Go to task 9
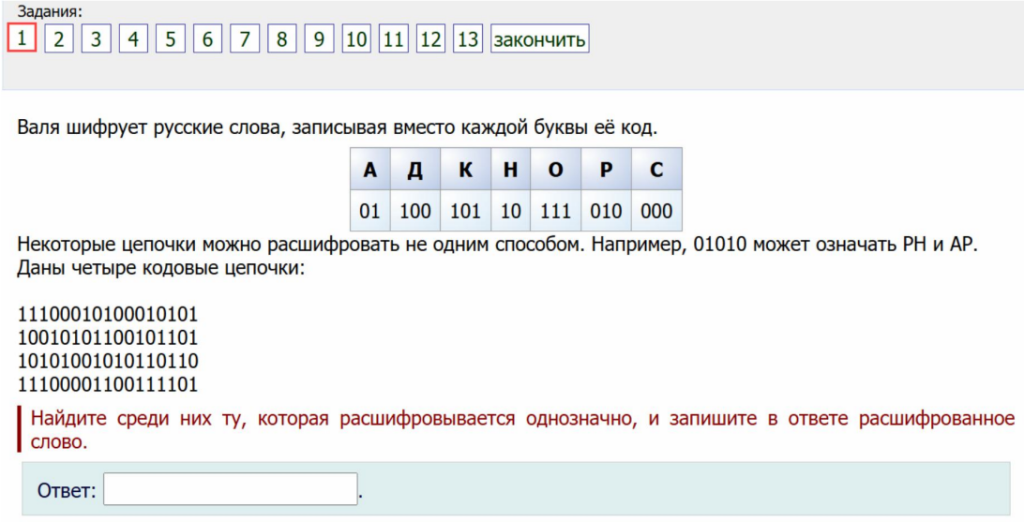 319,39
